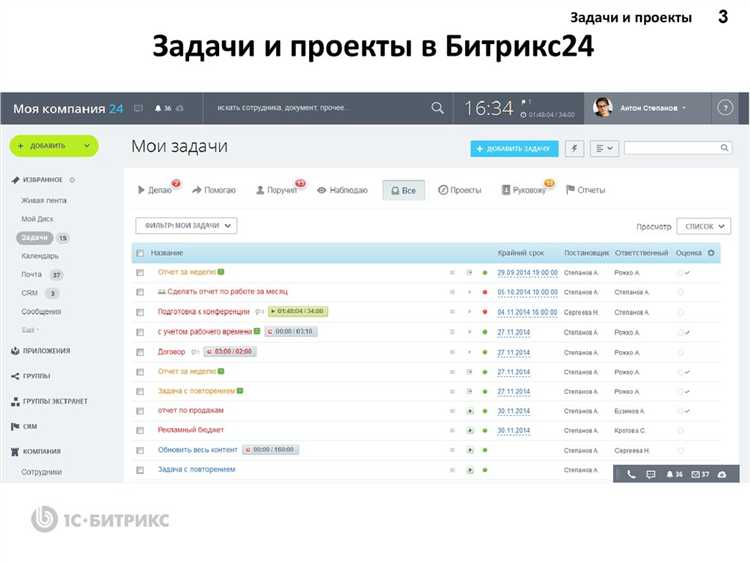Open 'Почта' in sidebar
The width and height of the screenshot is (750, 562).
[x=32, y=275]
